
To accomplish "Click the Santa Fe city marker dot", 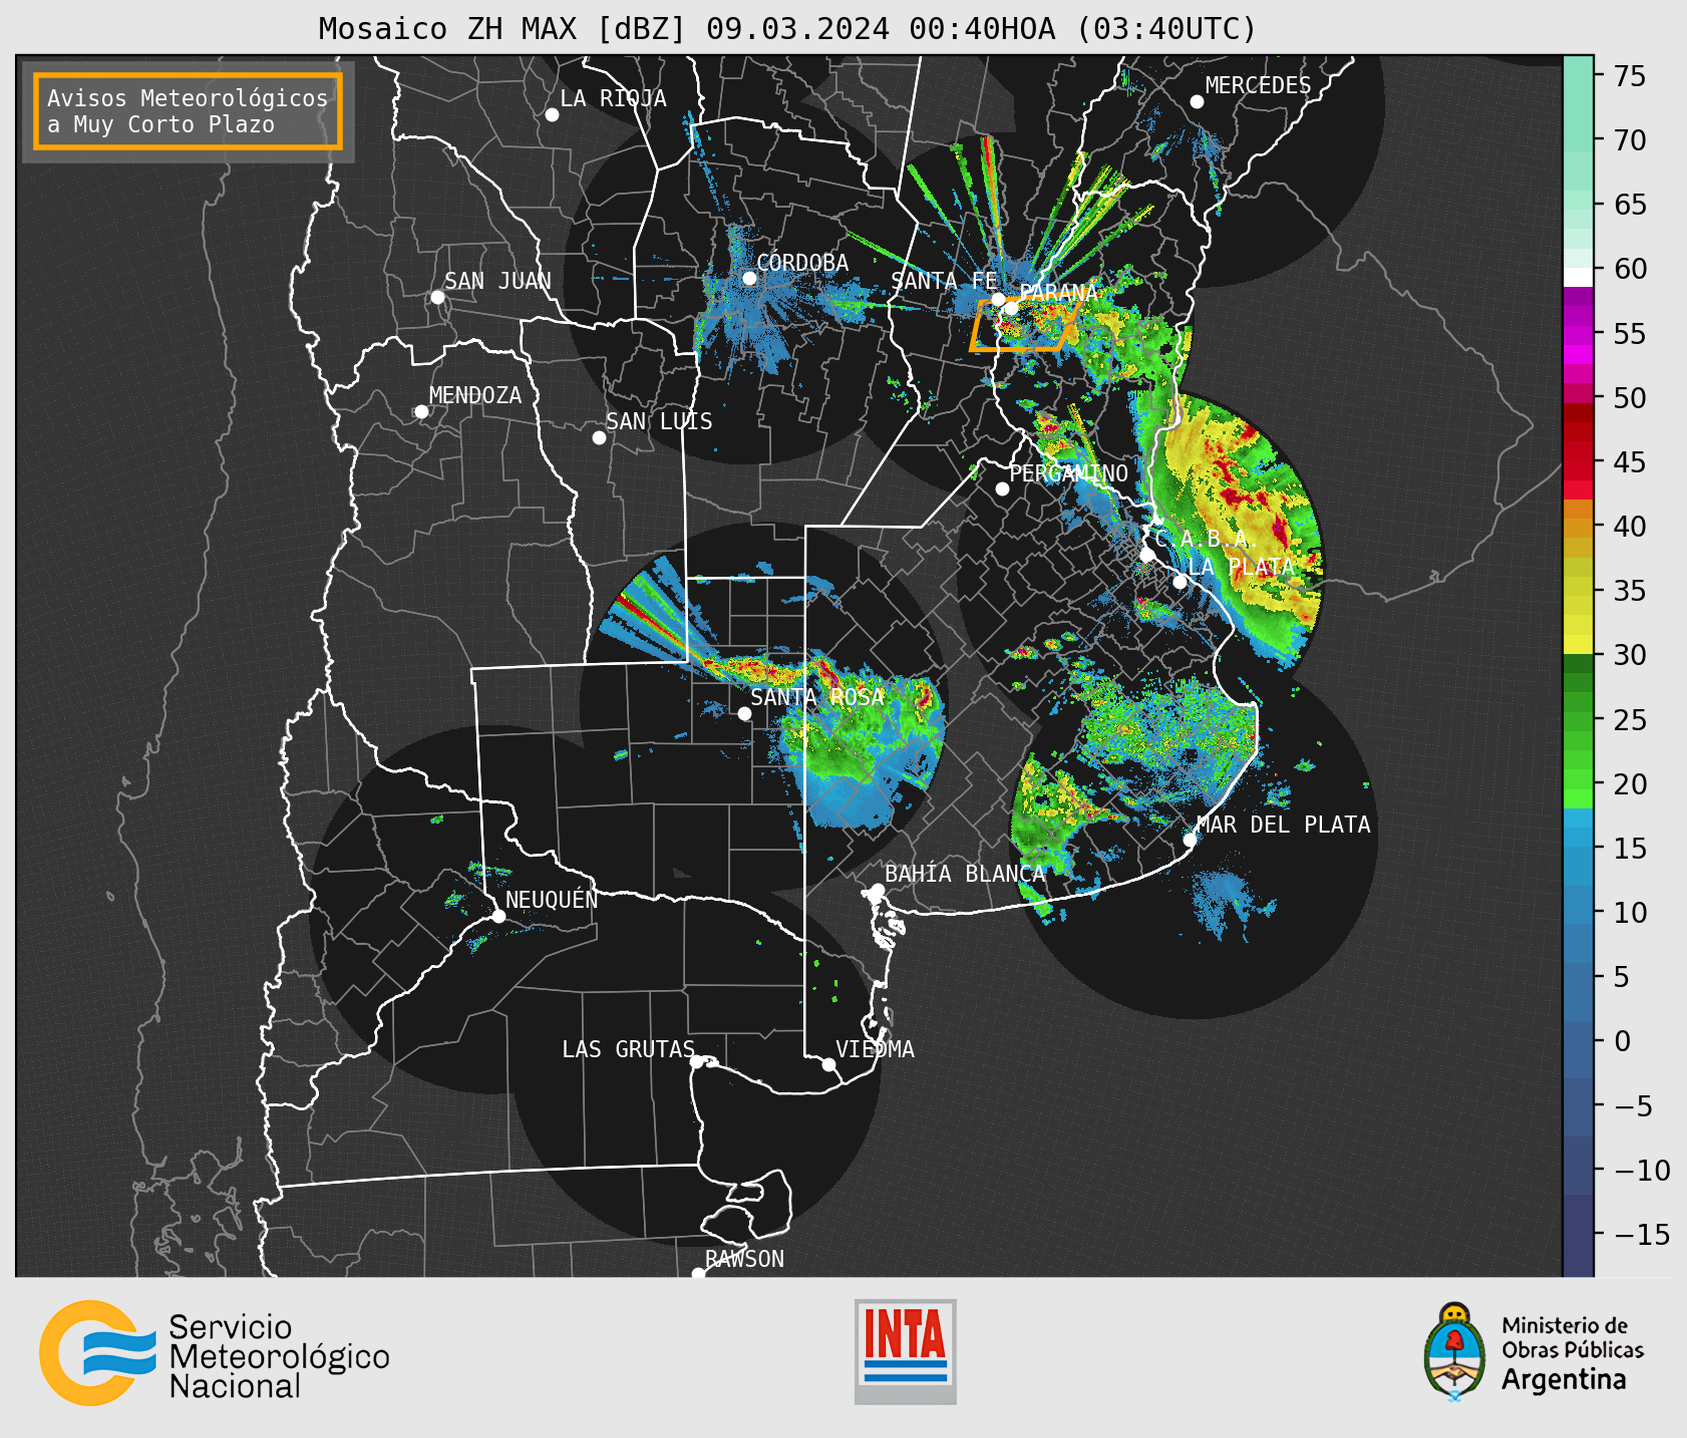I will (998, 299).
